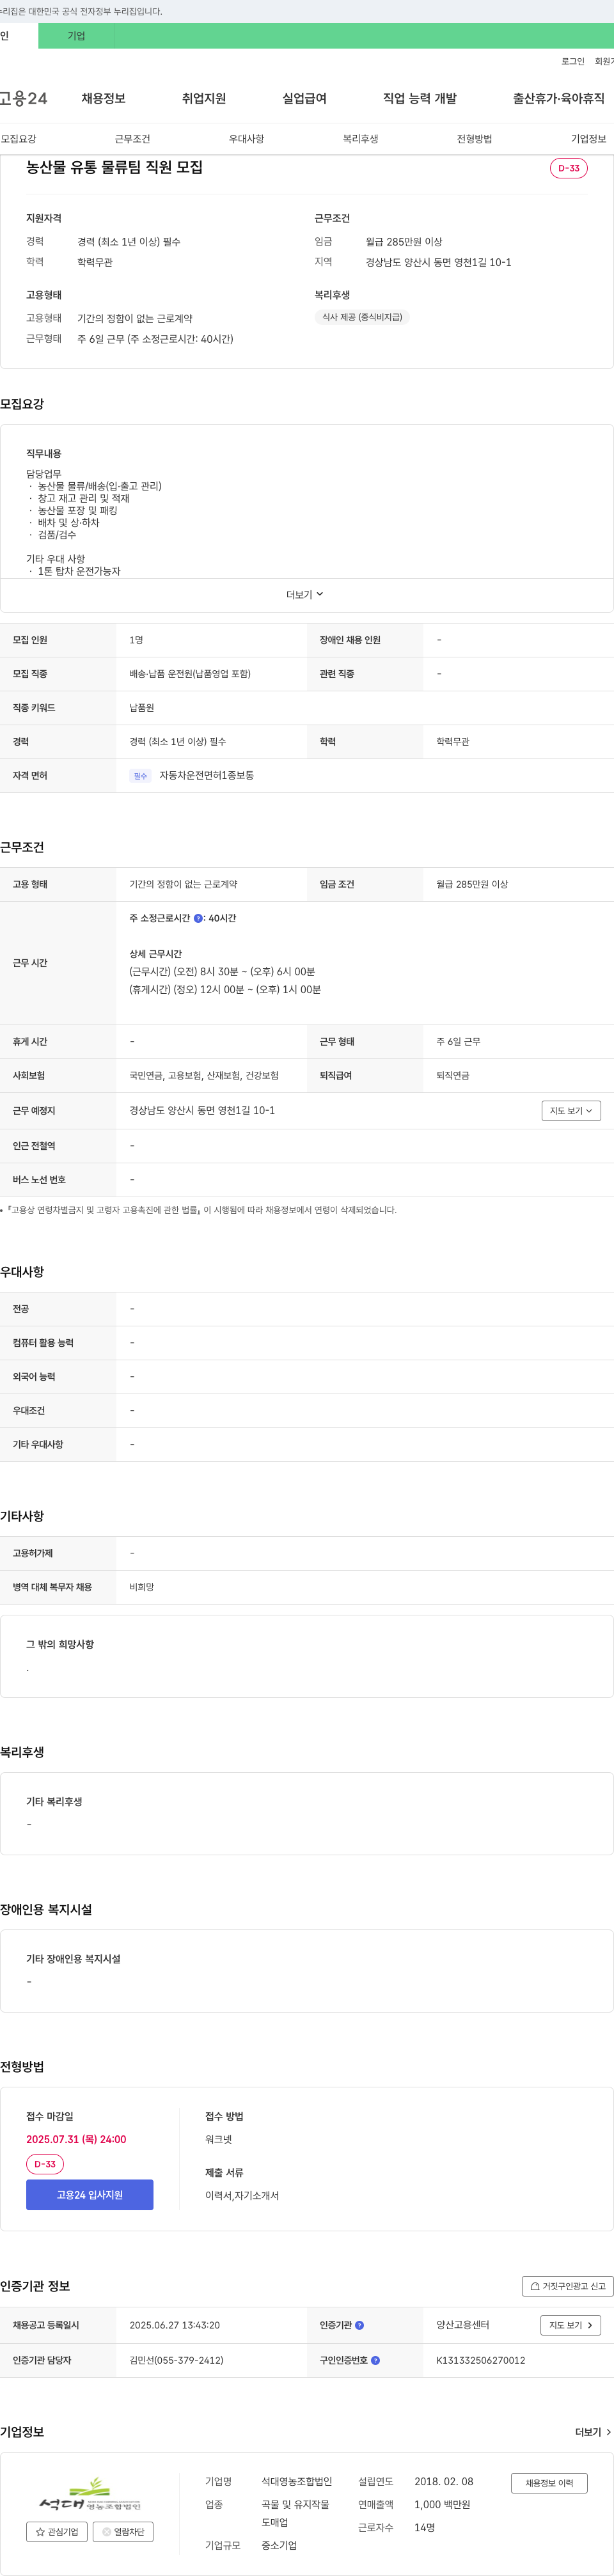
Task: View the 채용정보 이력 button
Action: pyautogui.click(x=549, y=2483)
